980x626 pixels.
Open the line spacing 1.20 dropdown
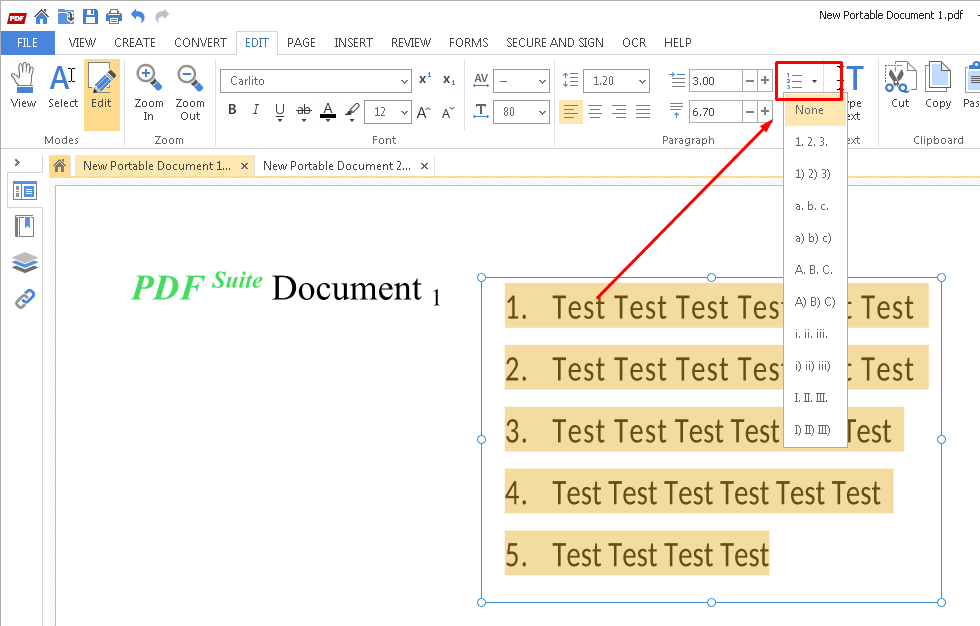tap(642, 81)
